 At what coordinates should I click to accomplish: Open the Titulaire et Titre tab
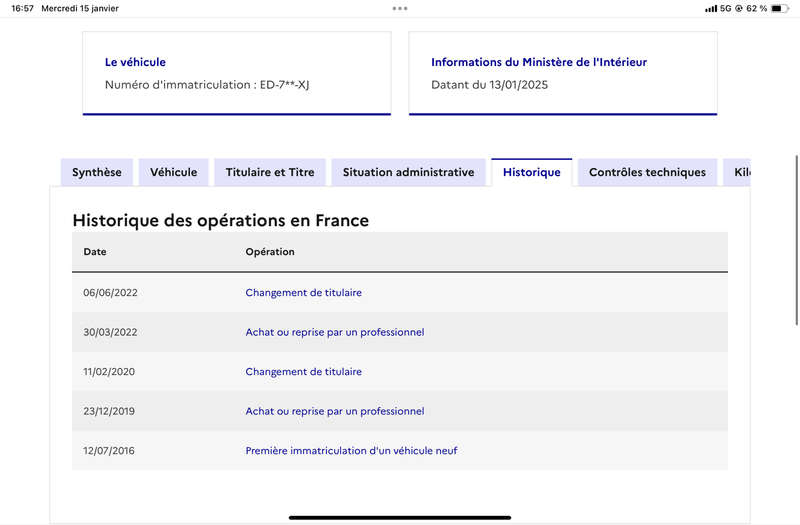pos(270,172)
